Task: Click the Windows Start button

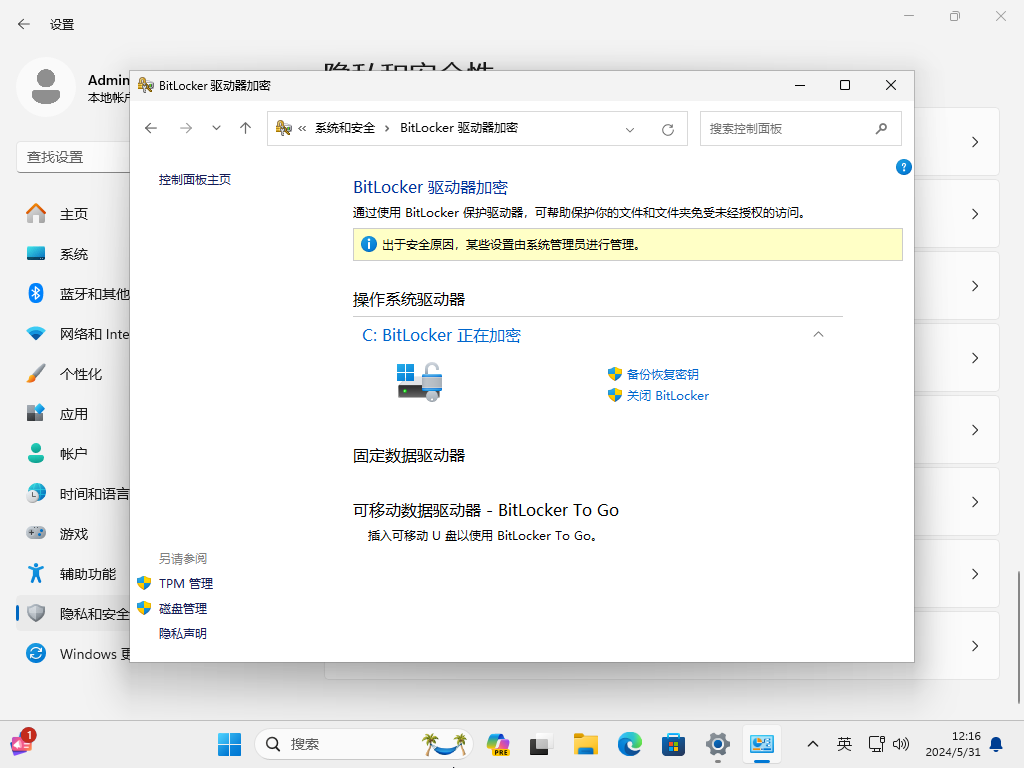Action: [x=229, y=744]
